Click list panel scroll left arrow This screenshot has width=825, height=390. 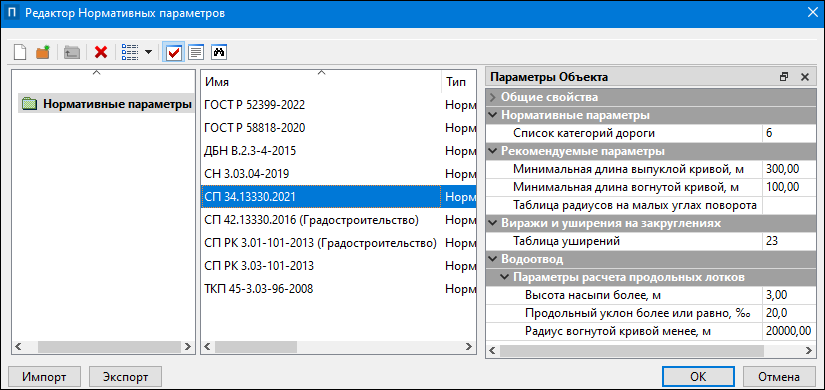[x=207, y=347]
